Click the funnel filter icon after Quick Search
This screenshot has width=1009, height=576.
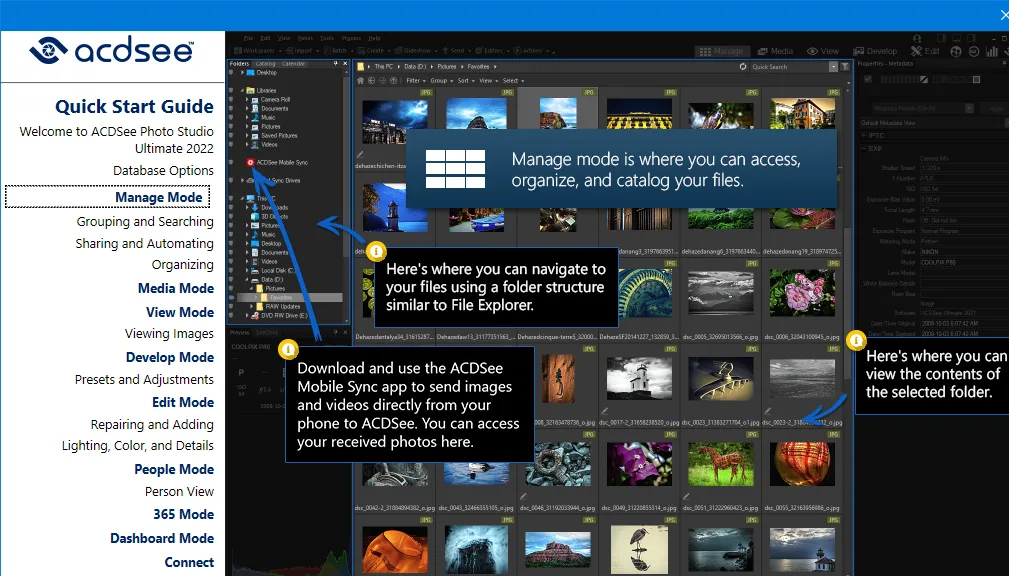pyautogui.click(x=845, y=66)
